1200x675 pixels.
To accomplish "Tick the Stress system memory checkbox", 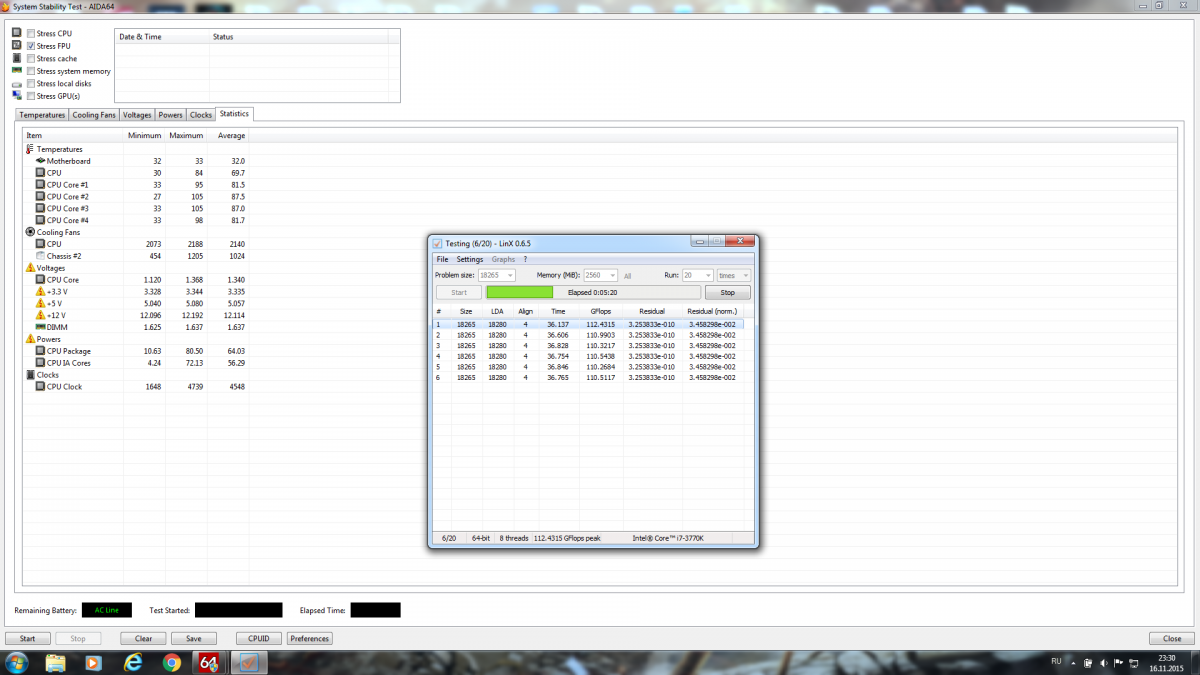I will 31,71.
